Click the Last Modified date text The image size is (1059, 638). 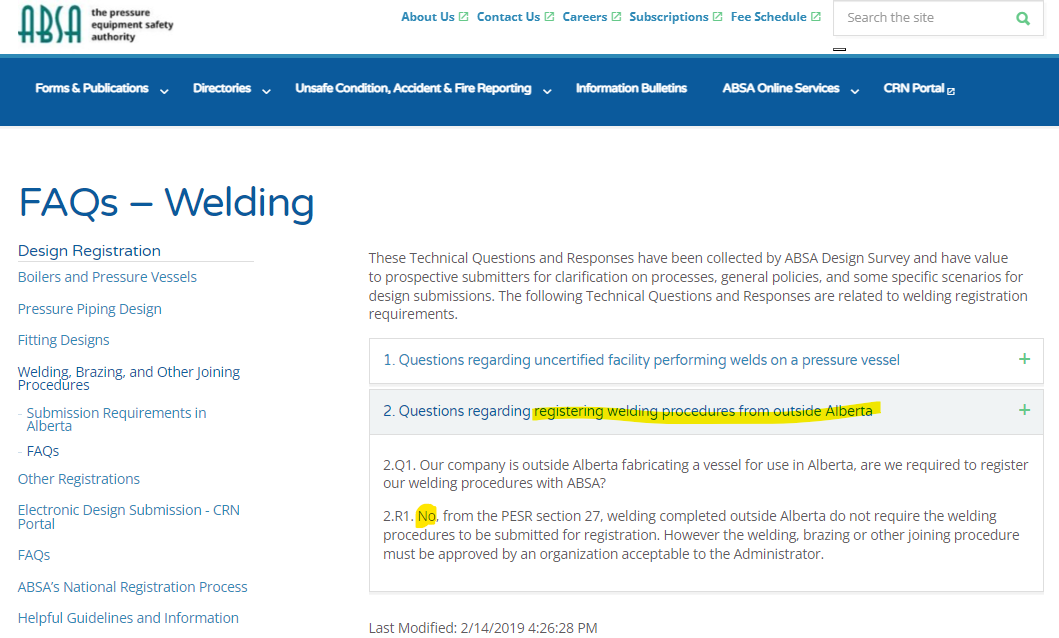pyautogui.click(x=483, y=628)
